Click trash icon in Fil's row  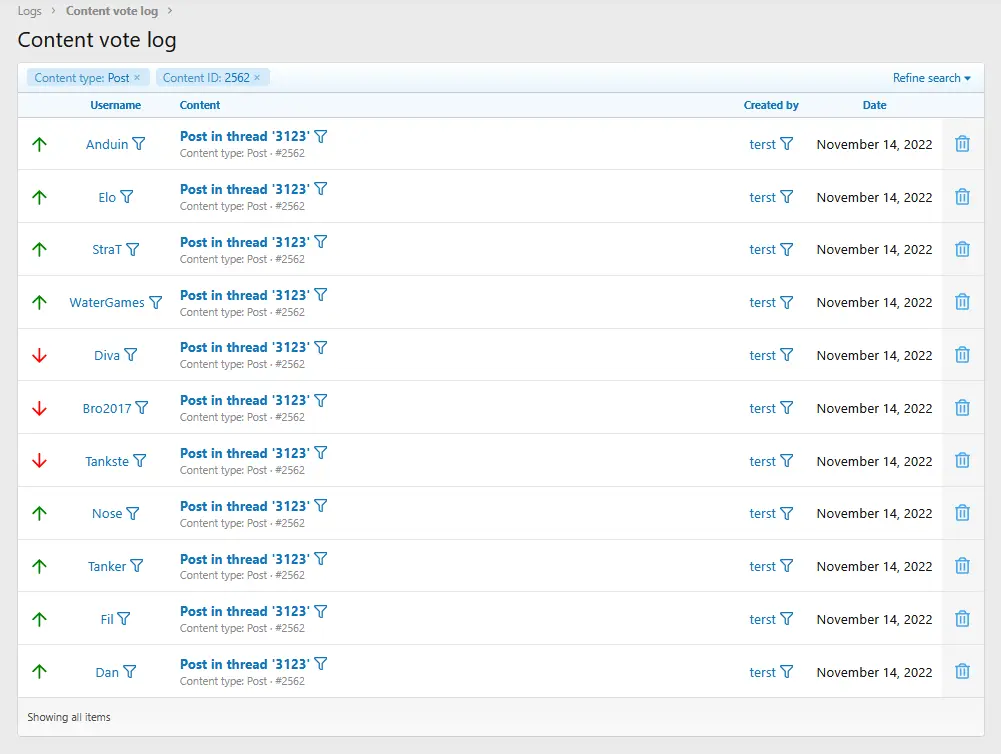click(x=962, y=619)
